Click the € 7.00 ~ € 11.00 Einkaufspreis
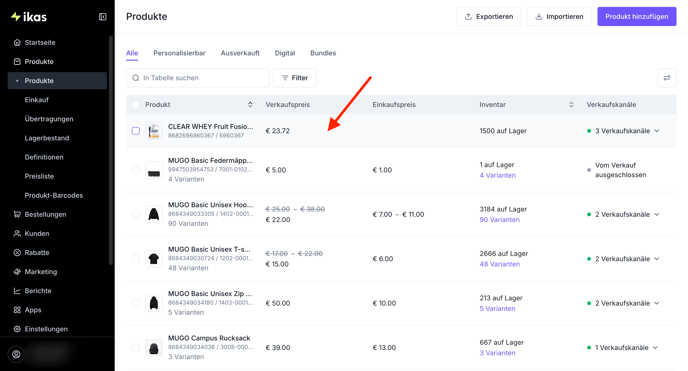688x371 pixels. point(398,214)
